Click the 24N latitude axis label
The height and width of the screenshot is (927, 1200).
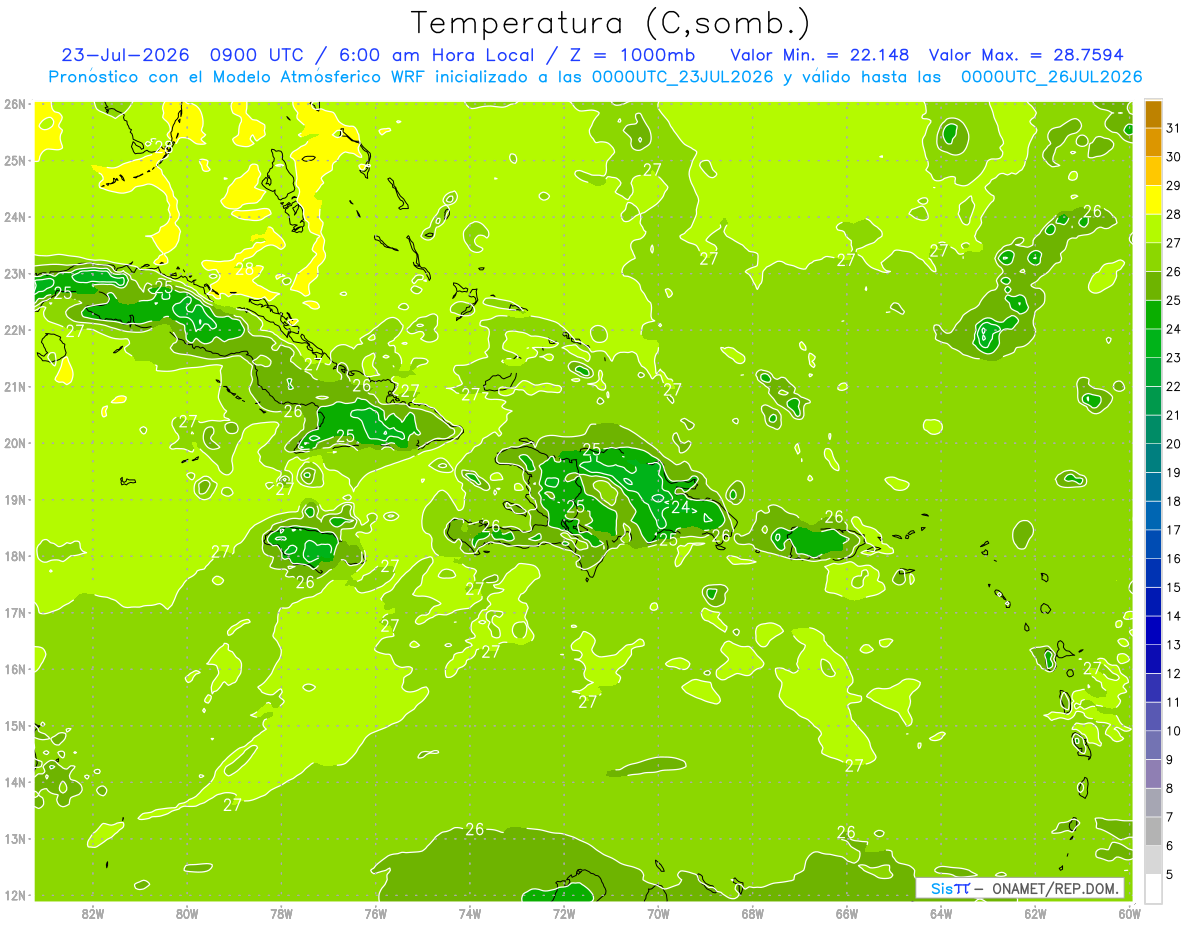[x=14, y=217]
